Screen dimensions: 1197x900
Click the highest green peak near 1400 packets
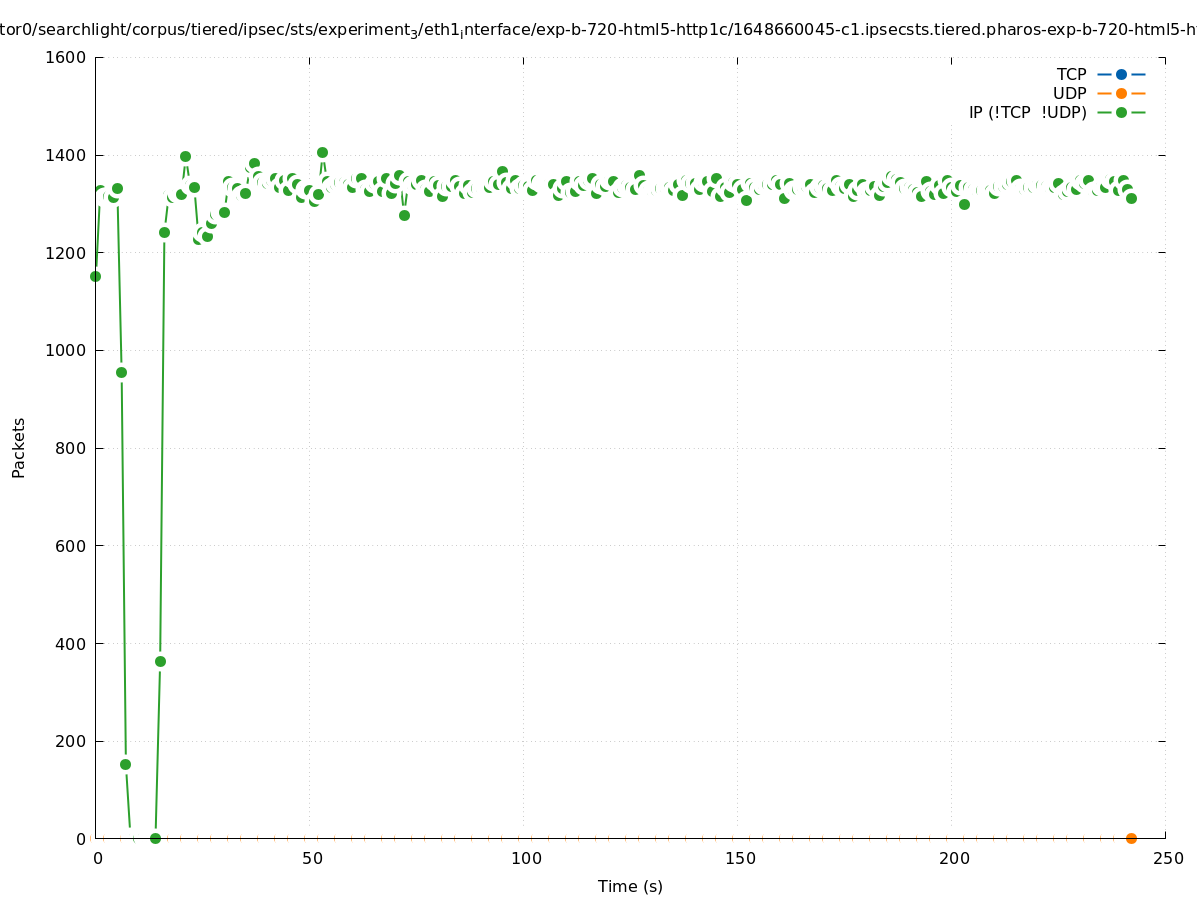click(322, 153)
